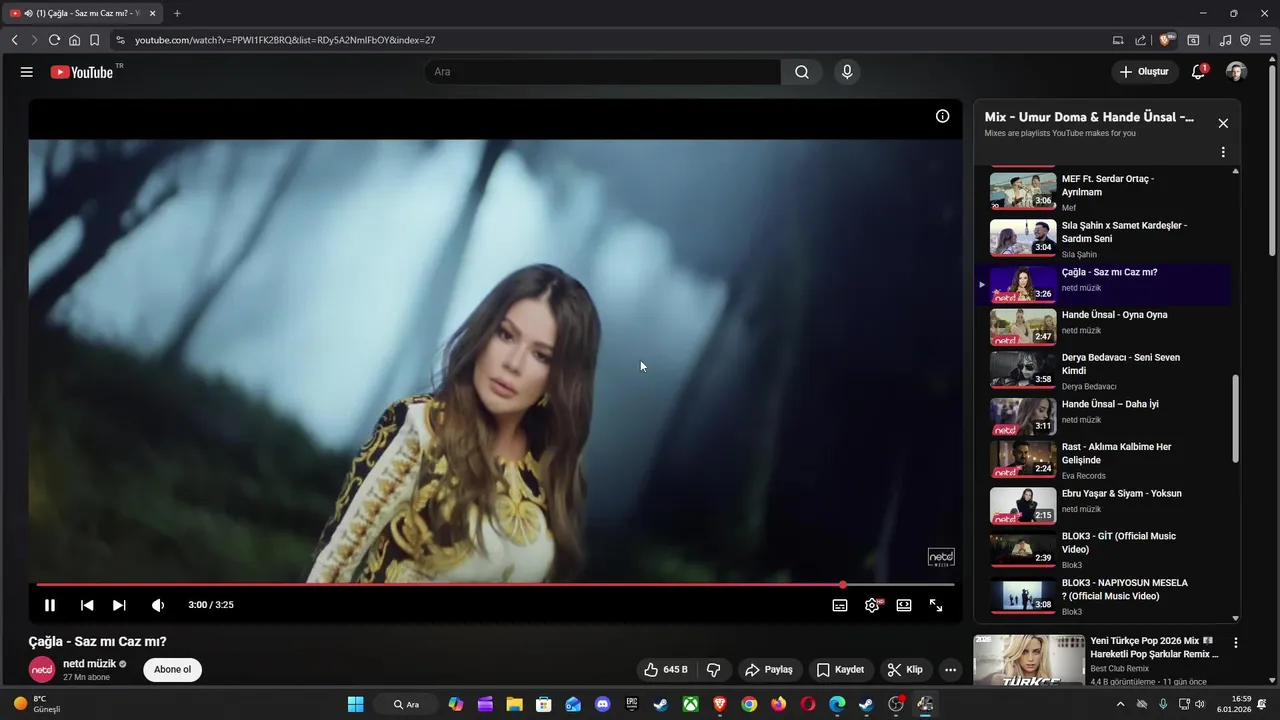The height and width of the screenshot is (720, 1280).
Task: Open the netd müzik channel name link
Action: tap(89, 663)
